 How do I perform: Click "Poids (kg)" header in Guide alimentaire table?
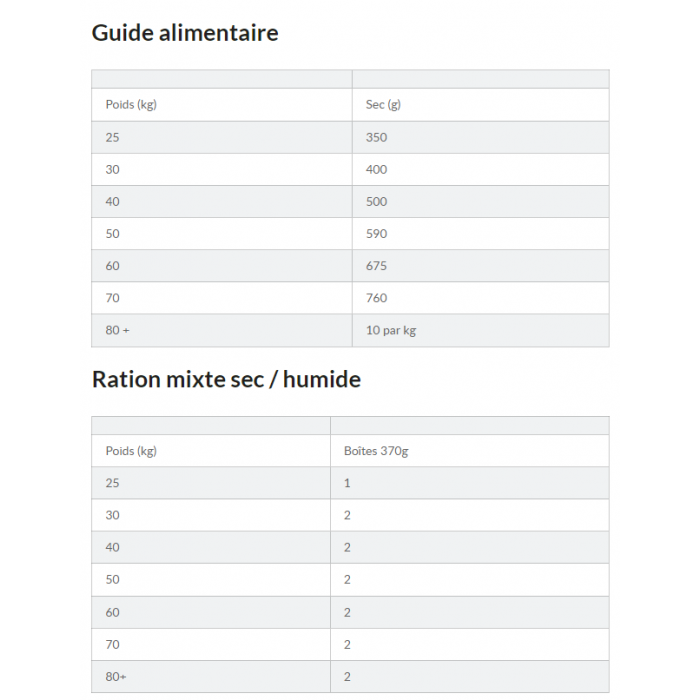[x=131, y=105]
